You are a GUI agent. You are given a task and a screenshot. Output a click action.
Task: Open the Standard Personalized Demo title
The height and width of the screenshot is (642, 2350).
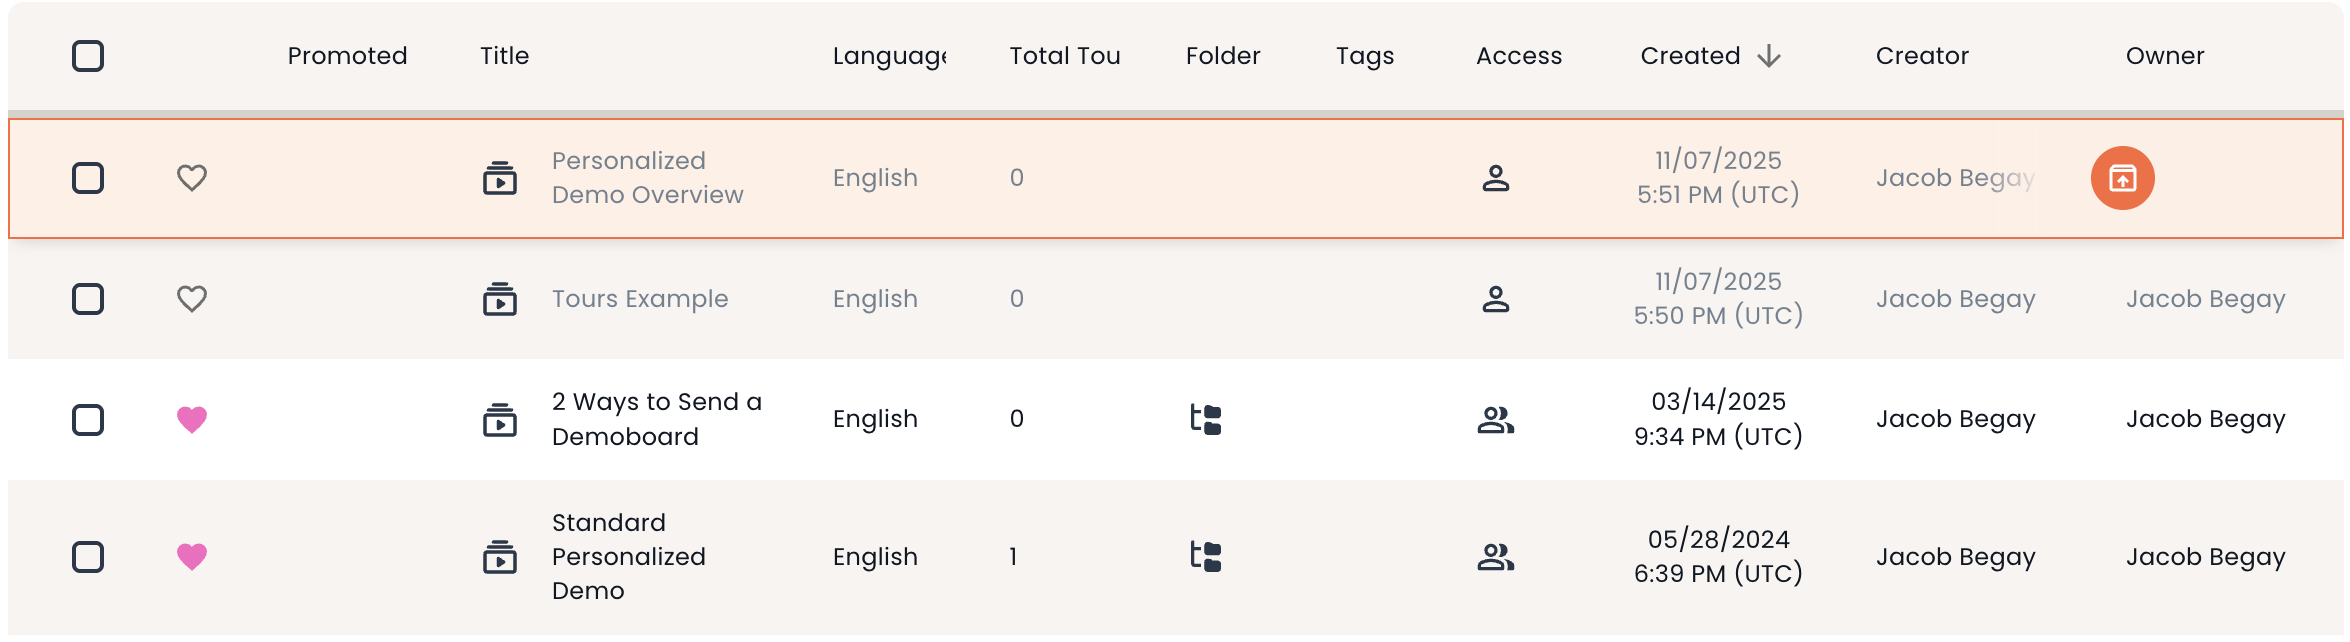628,557
